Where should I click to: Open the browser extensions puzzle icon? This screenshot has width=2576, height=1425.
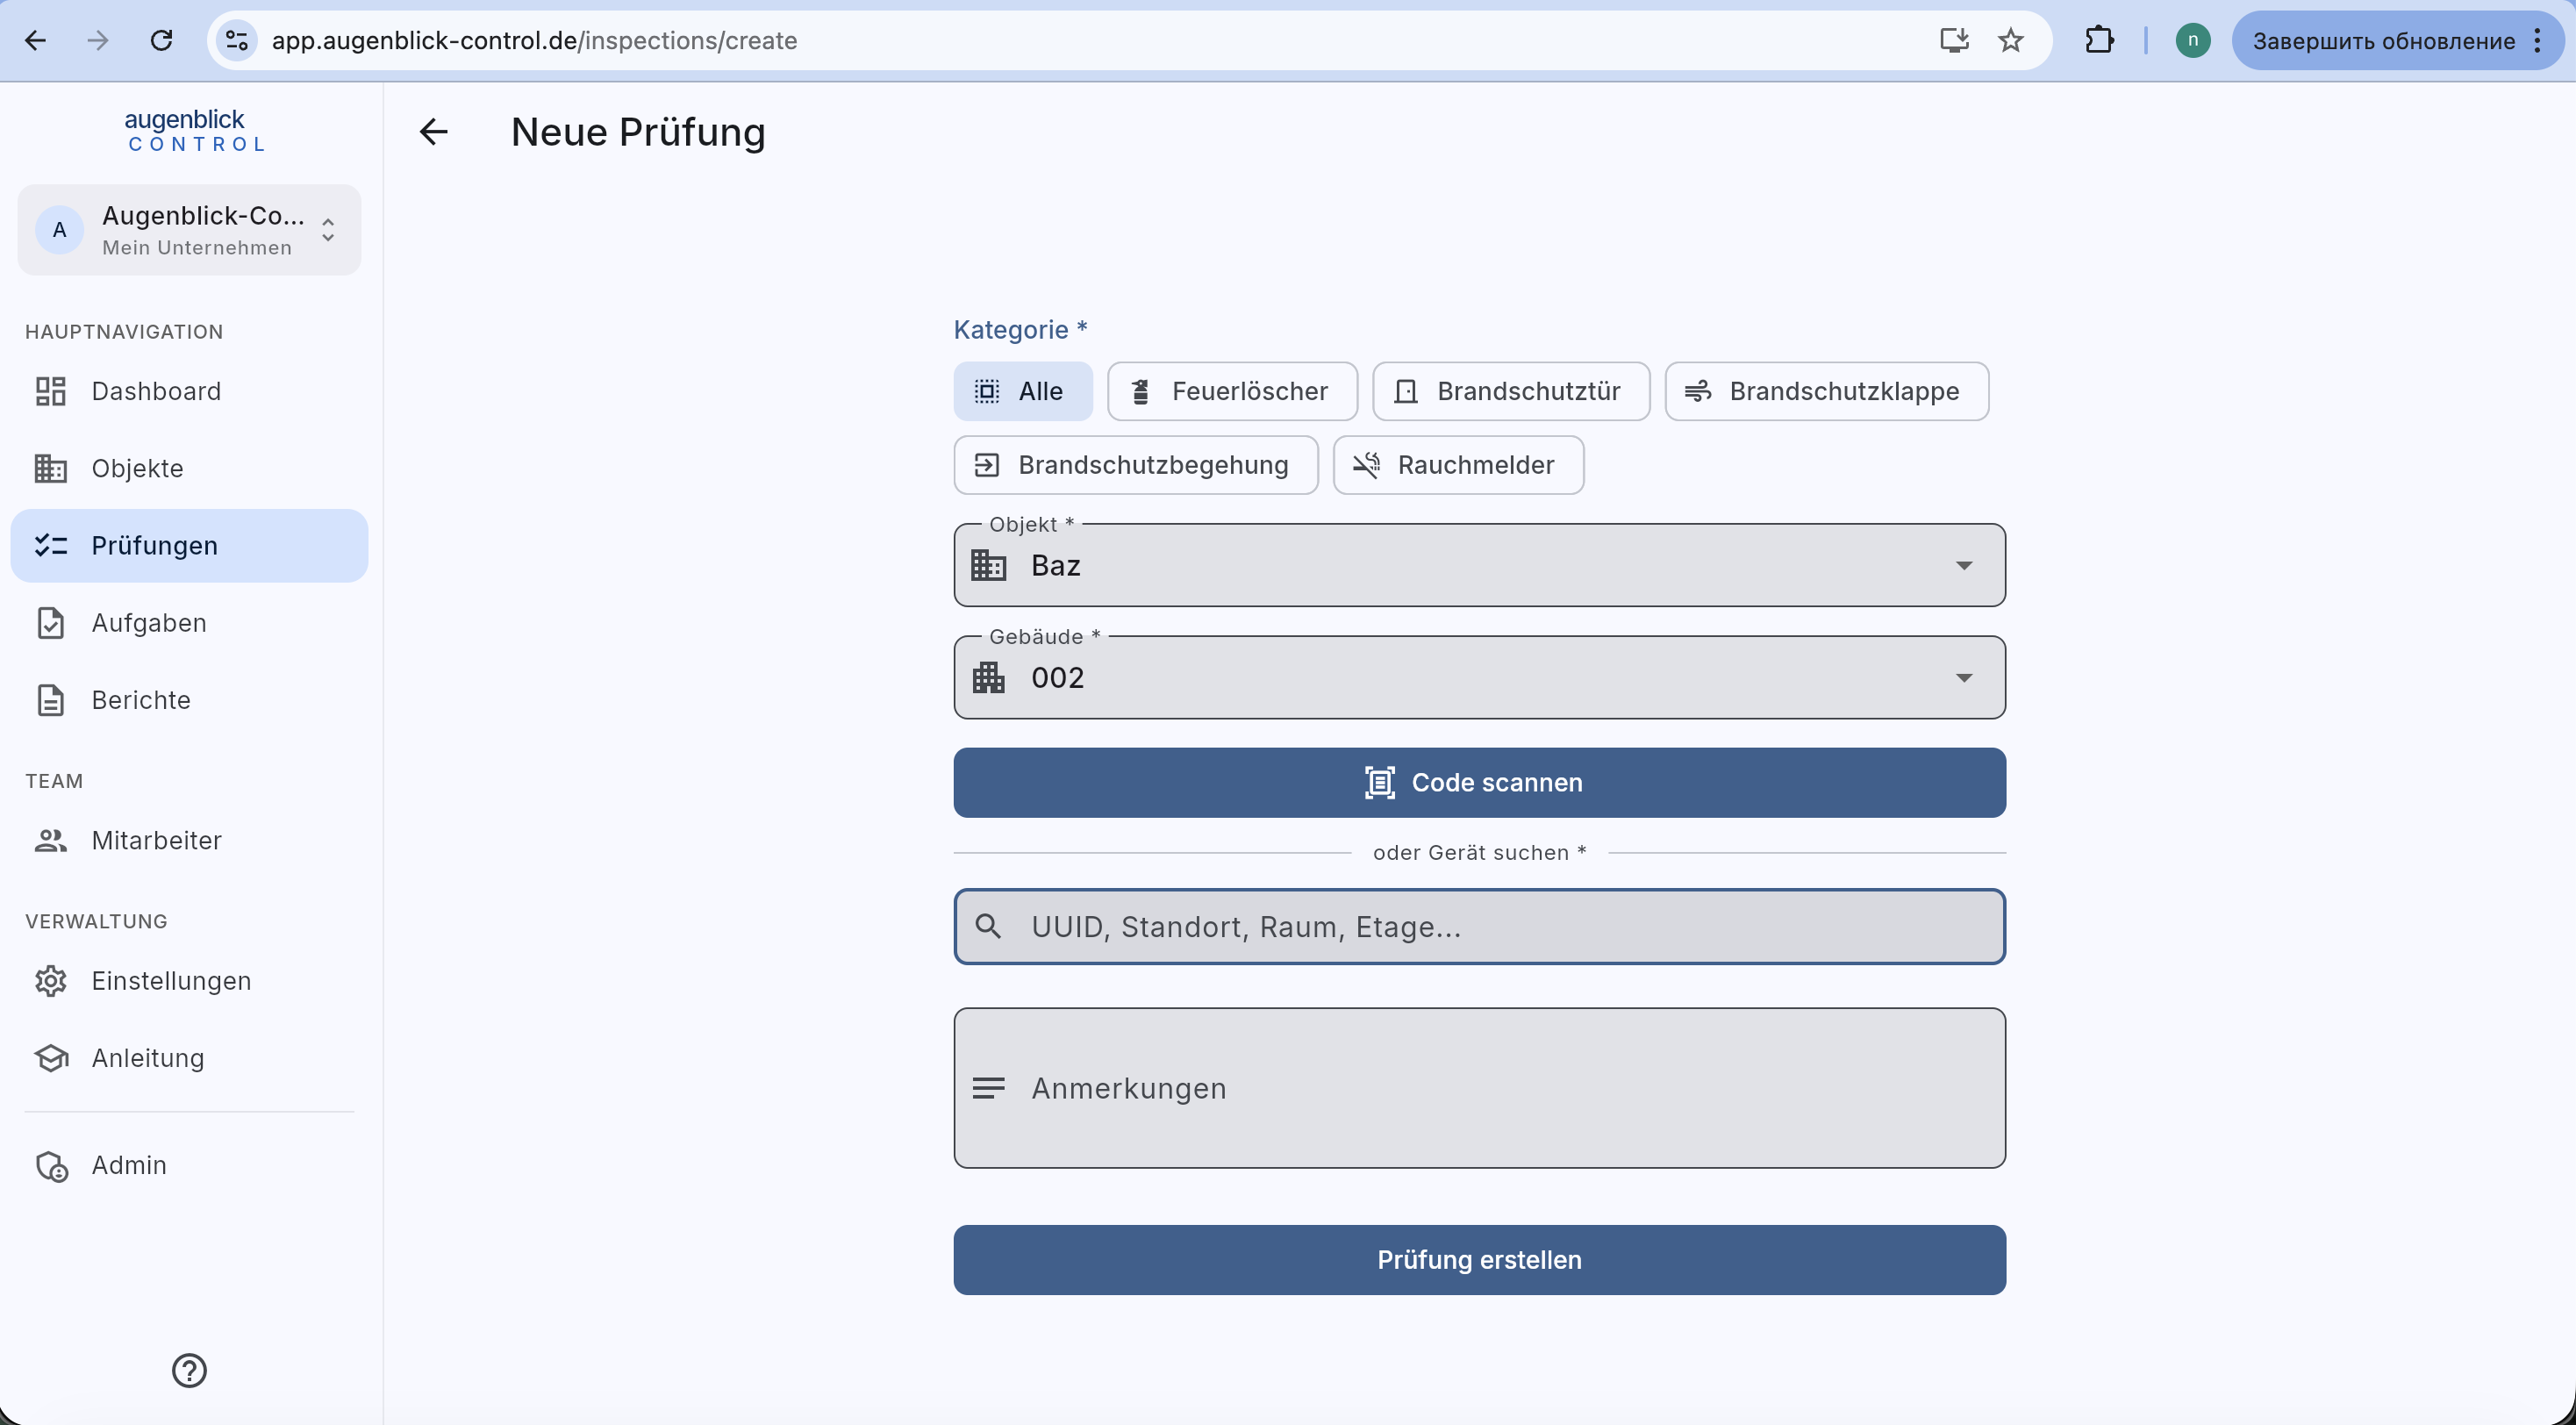[2099, 41]
